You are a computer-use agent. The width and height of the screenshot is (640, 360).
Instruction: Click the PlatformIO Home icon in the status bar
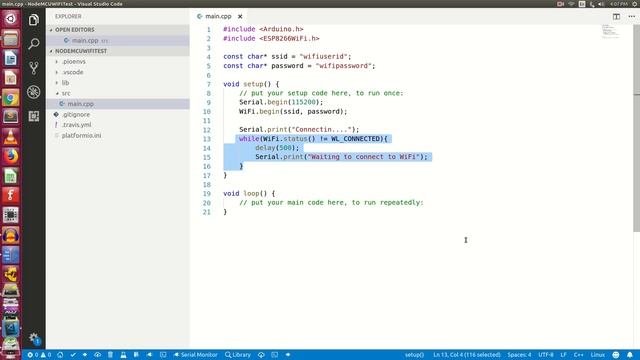60,355
